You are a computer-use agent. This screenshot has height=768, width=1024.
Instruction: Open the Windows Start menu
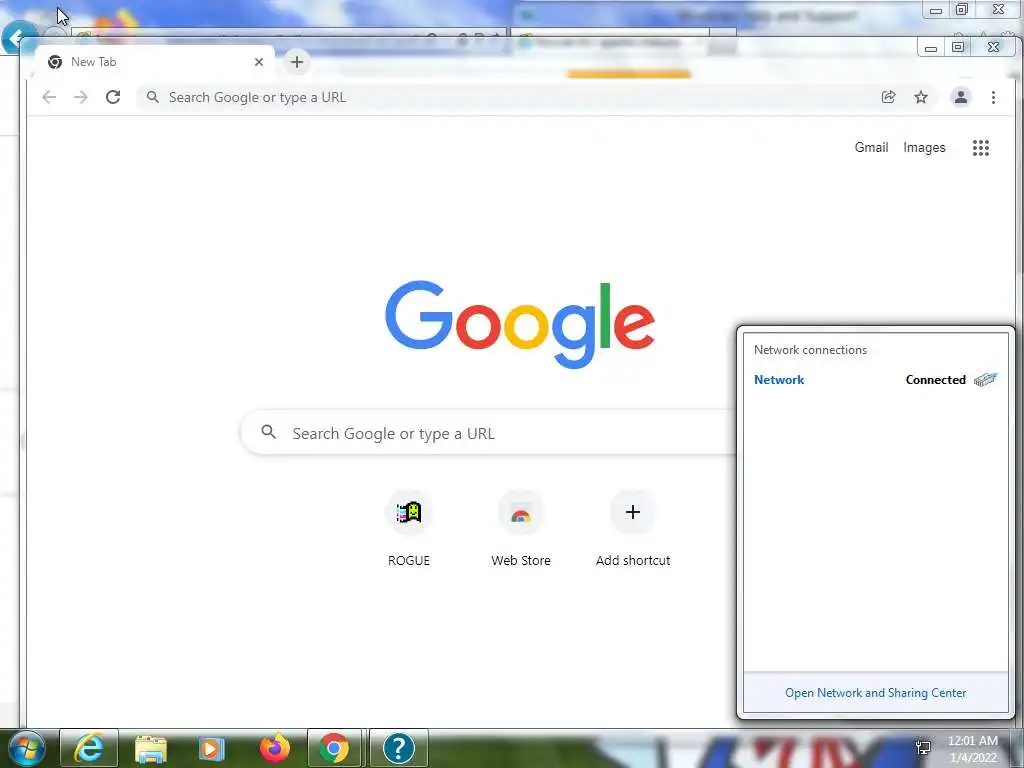click(x=27, y=748)
